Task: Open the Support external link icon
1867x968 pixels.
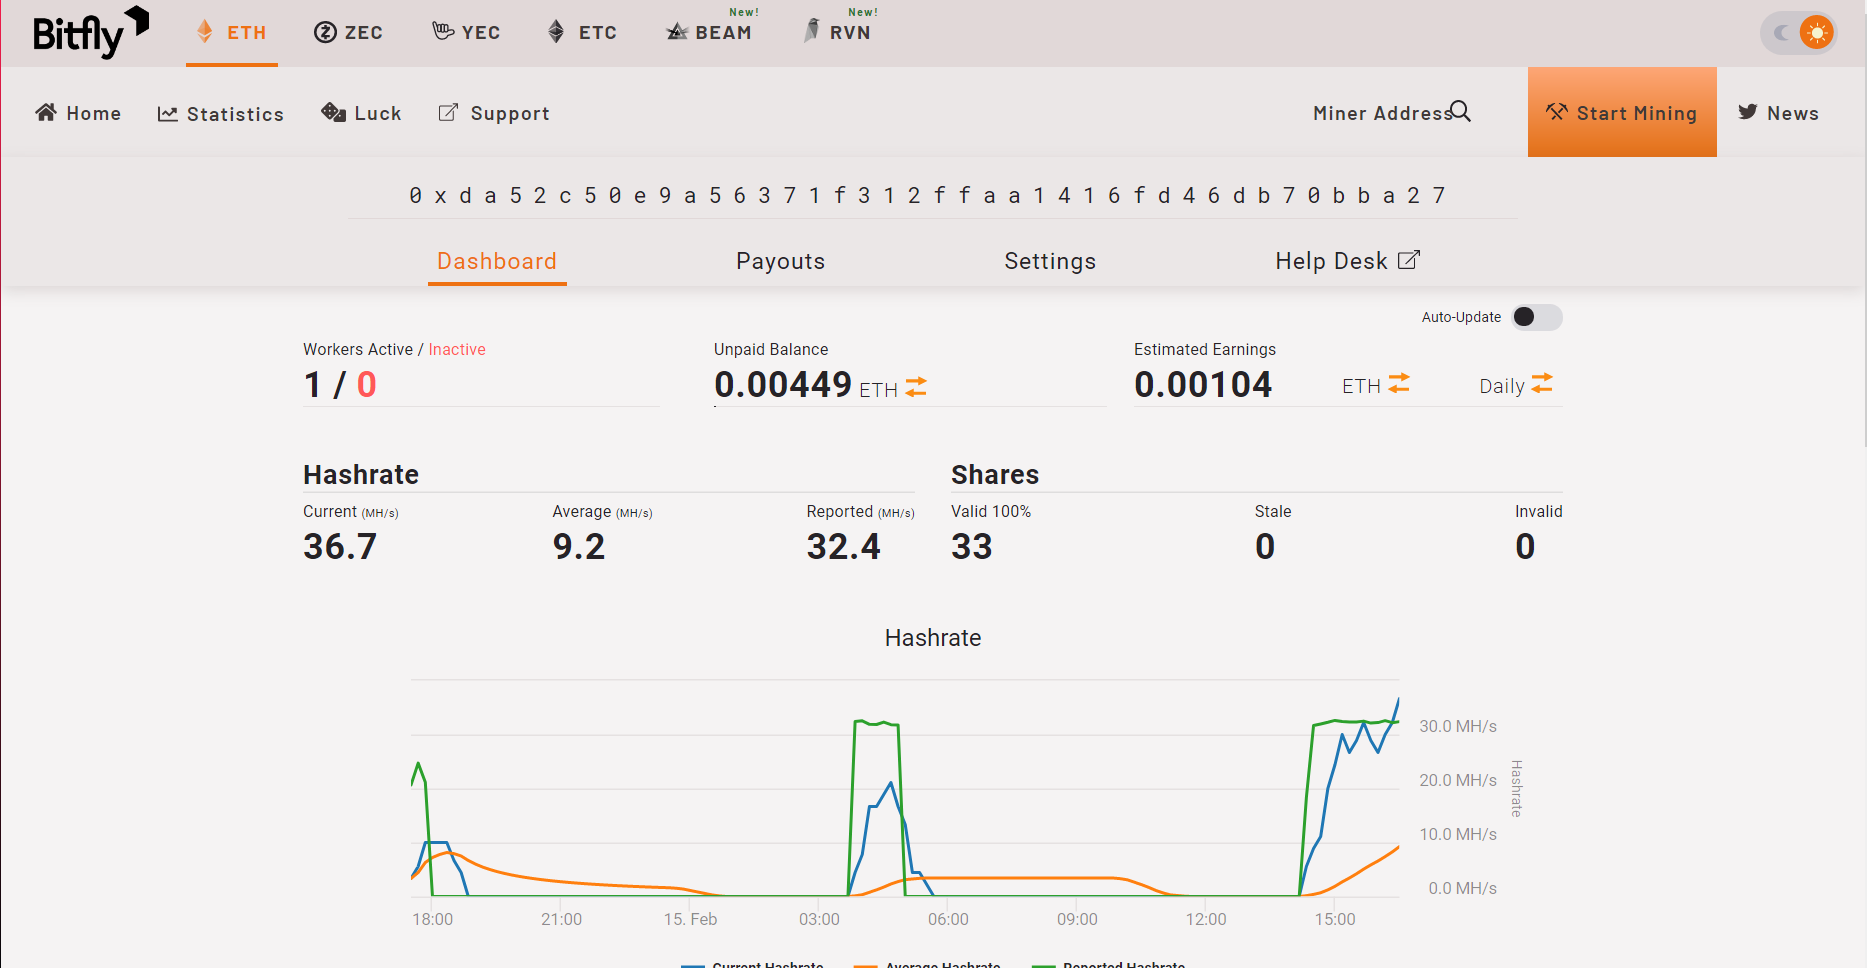Action: pyautogui.click(x=449, y=113)
